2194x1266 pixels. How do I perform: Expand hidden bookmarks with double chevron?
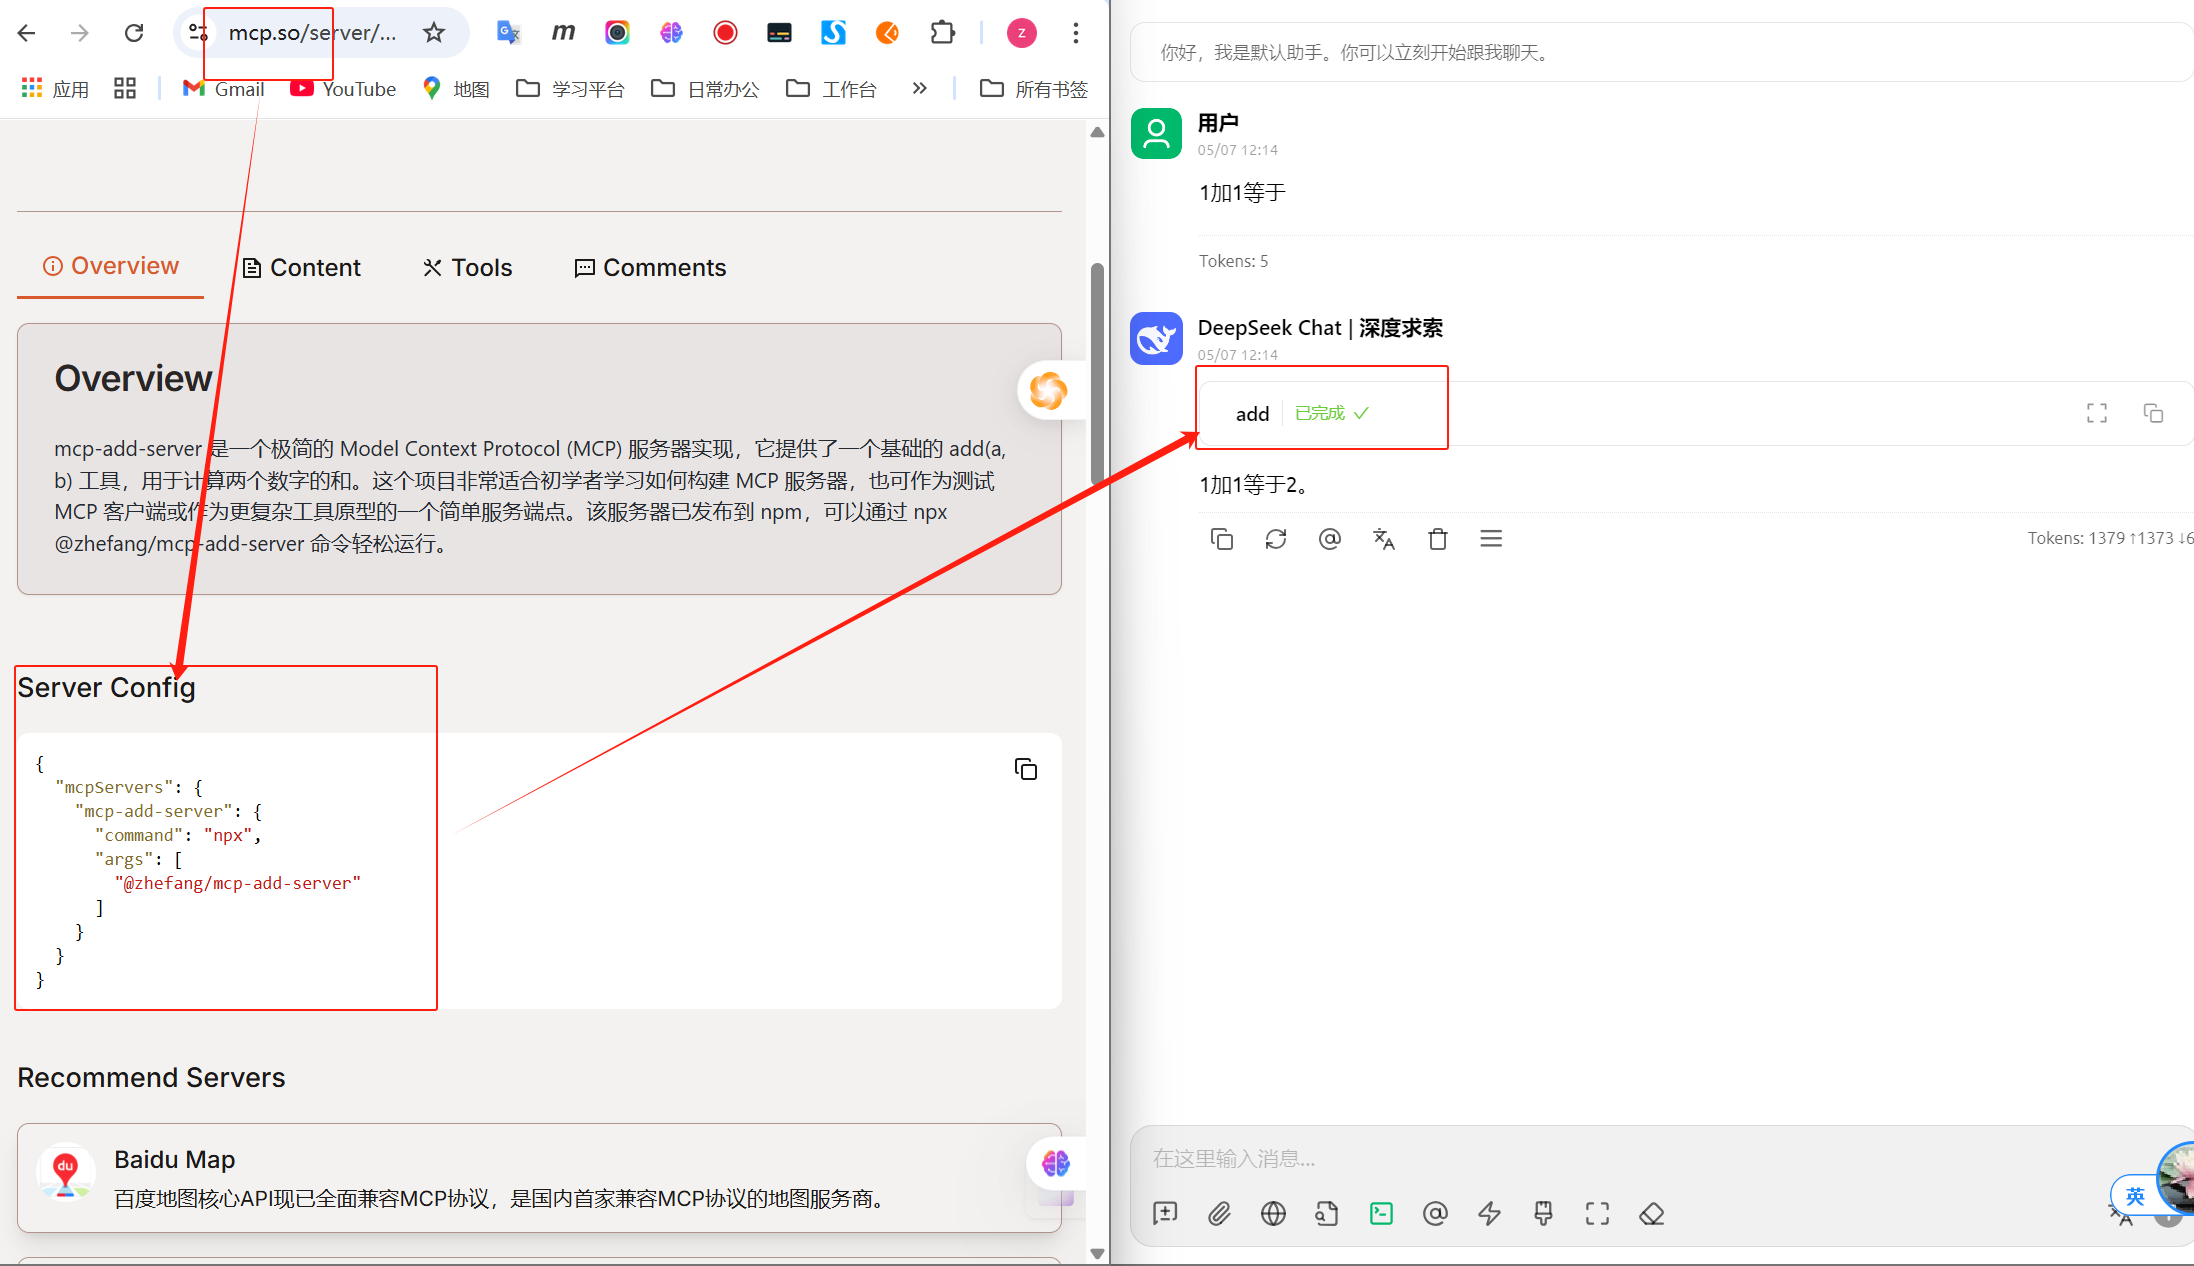coord(919,89)
